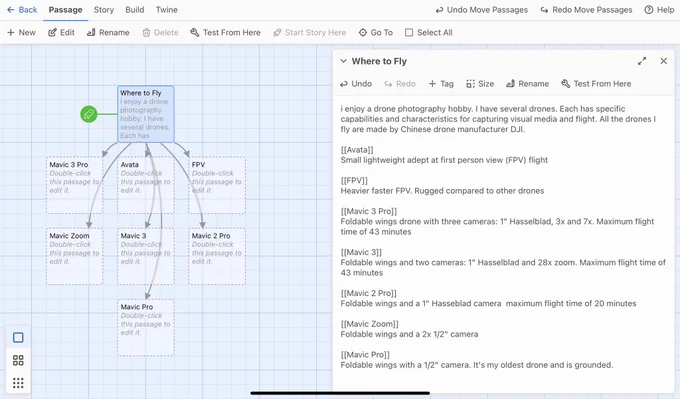Click Edit in the passage toolbar
Screen dimensions: 680x399
pyautogui.click(x=61, y=33)
